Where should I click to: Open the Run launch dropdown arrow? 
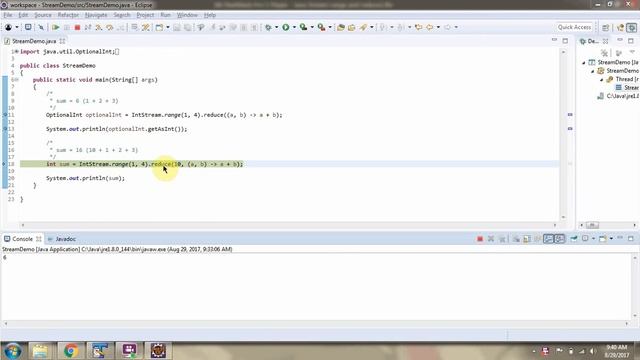click(294, 27)
